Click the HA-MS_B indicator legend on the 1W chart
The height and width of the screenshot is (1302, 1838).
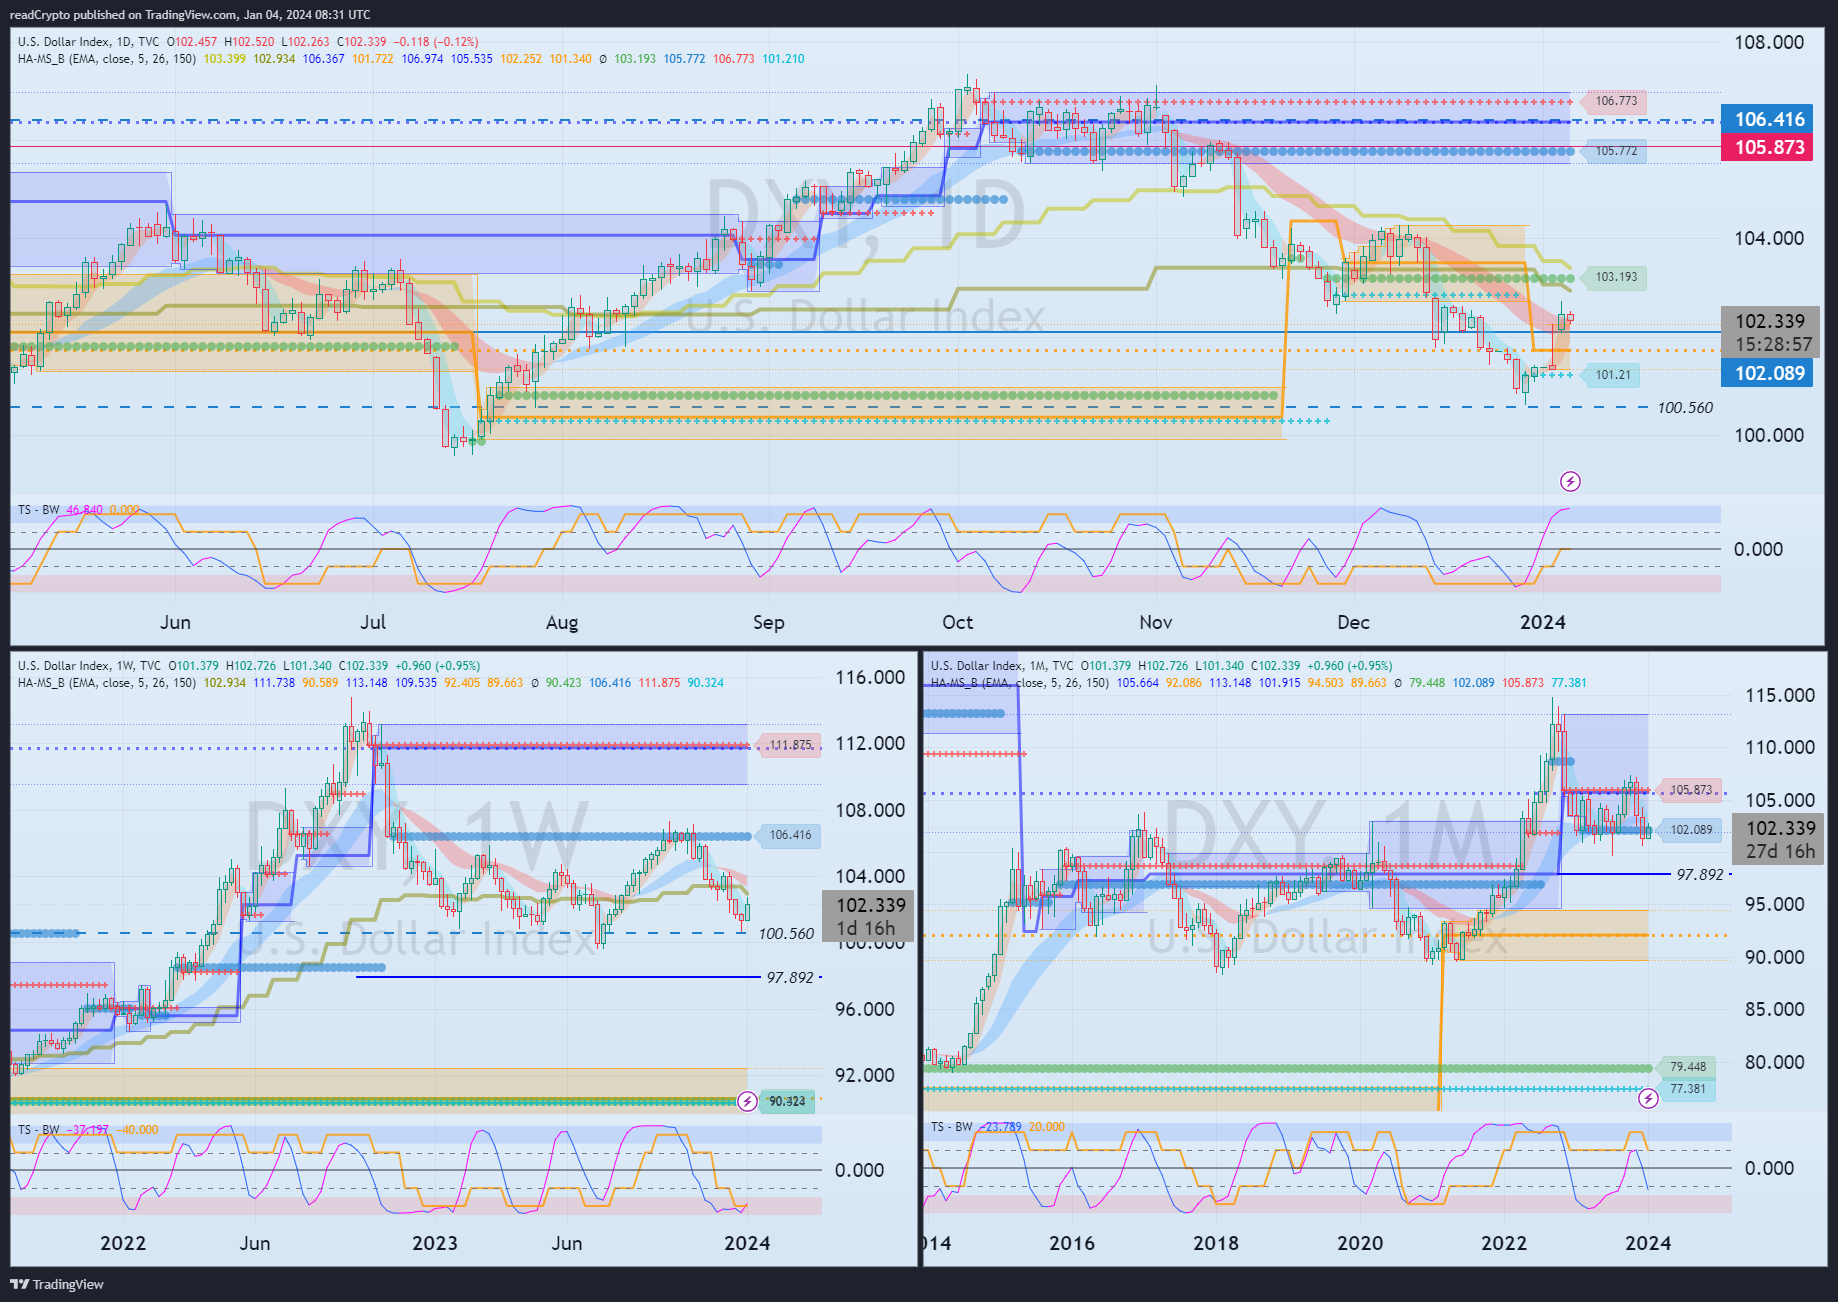pos(107,683)
